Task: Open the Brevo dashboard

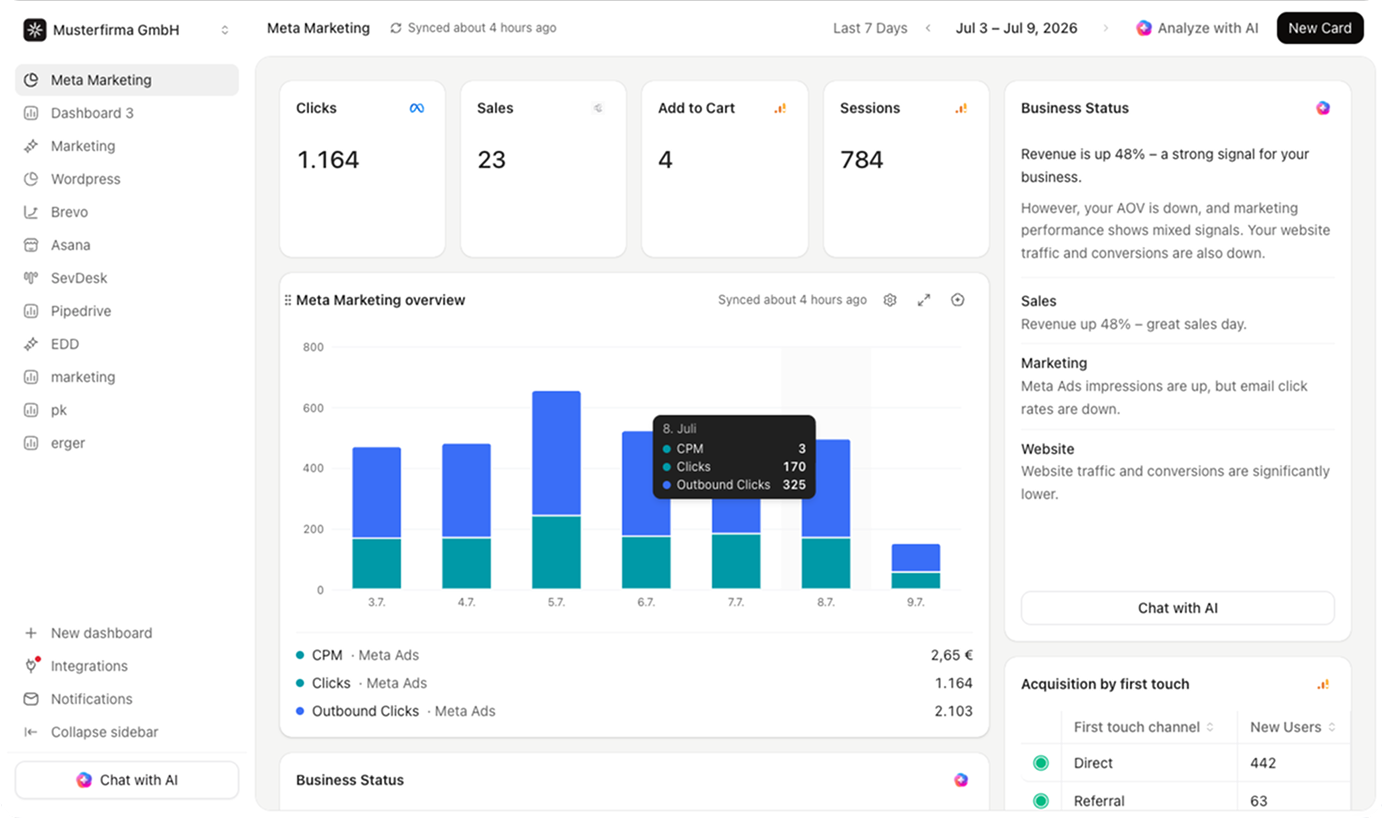Action: [127, 212]
